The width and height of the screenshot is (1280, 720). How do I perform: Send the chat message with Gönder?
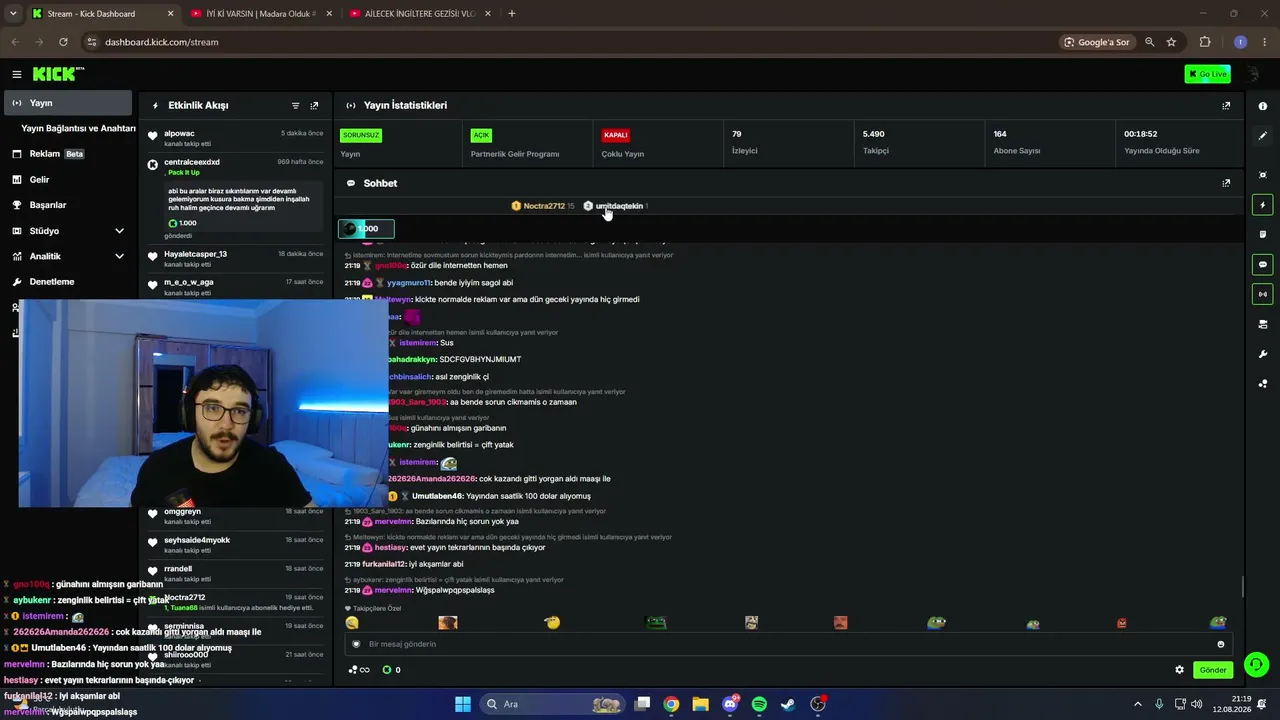click(1213, 670)
